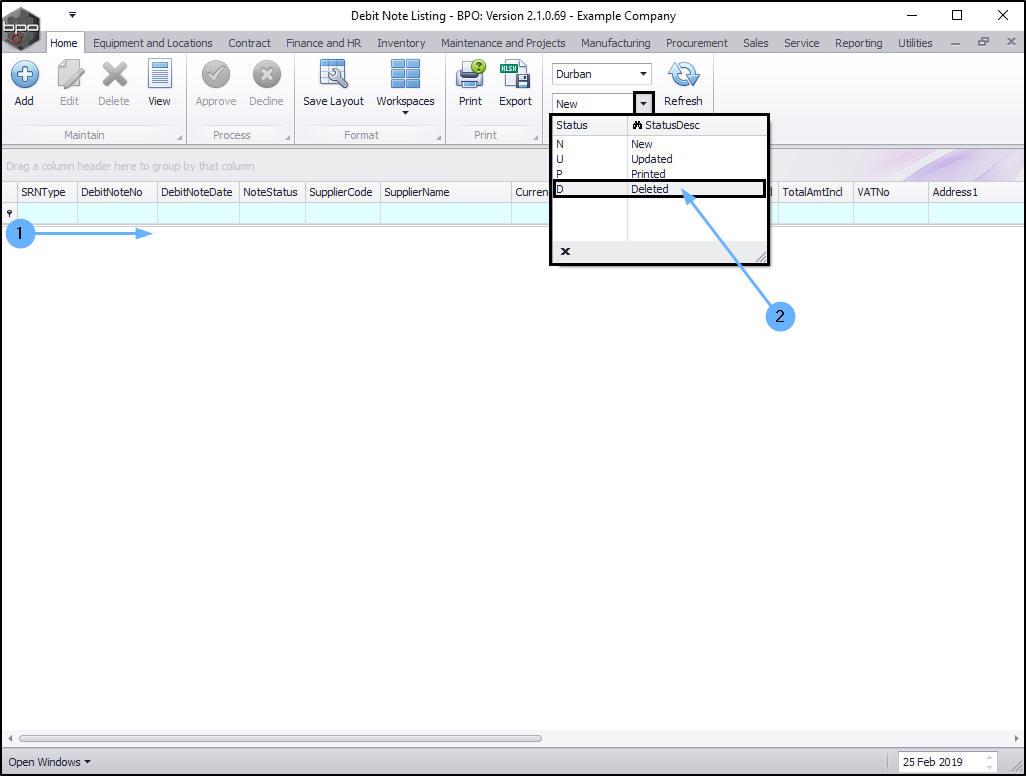
Task: Open the View document icon
Action: pos(159,74)
